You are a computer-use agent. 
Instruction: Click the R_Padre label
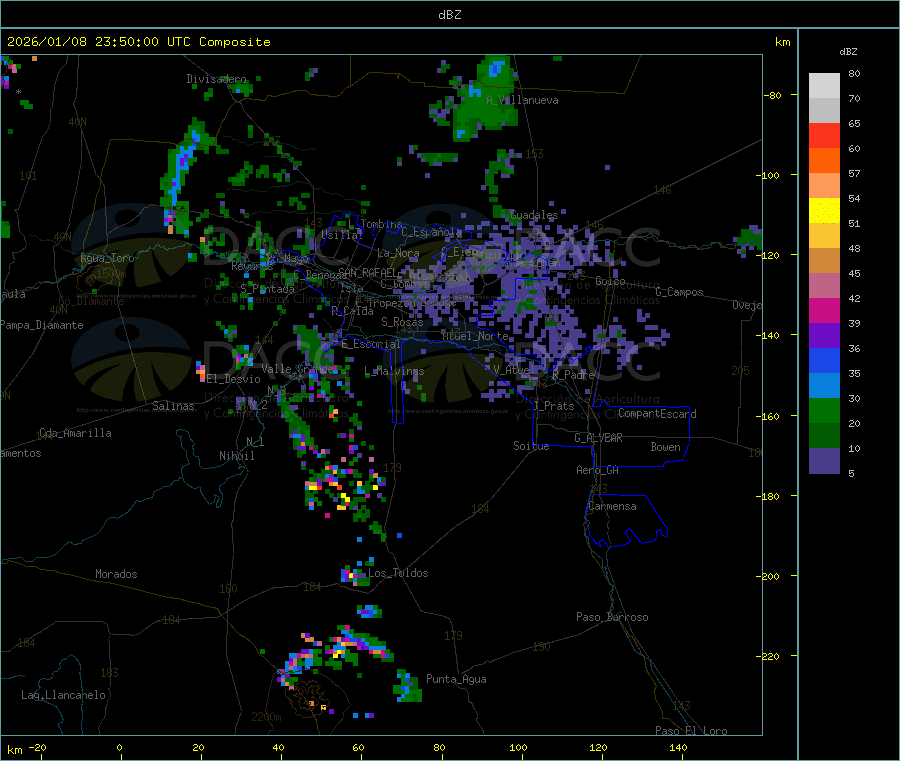[574, 375]
